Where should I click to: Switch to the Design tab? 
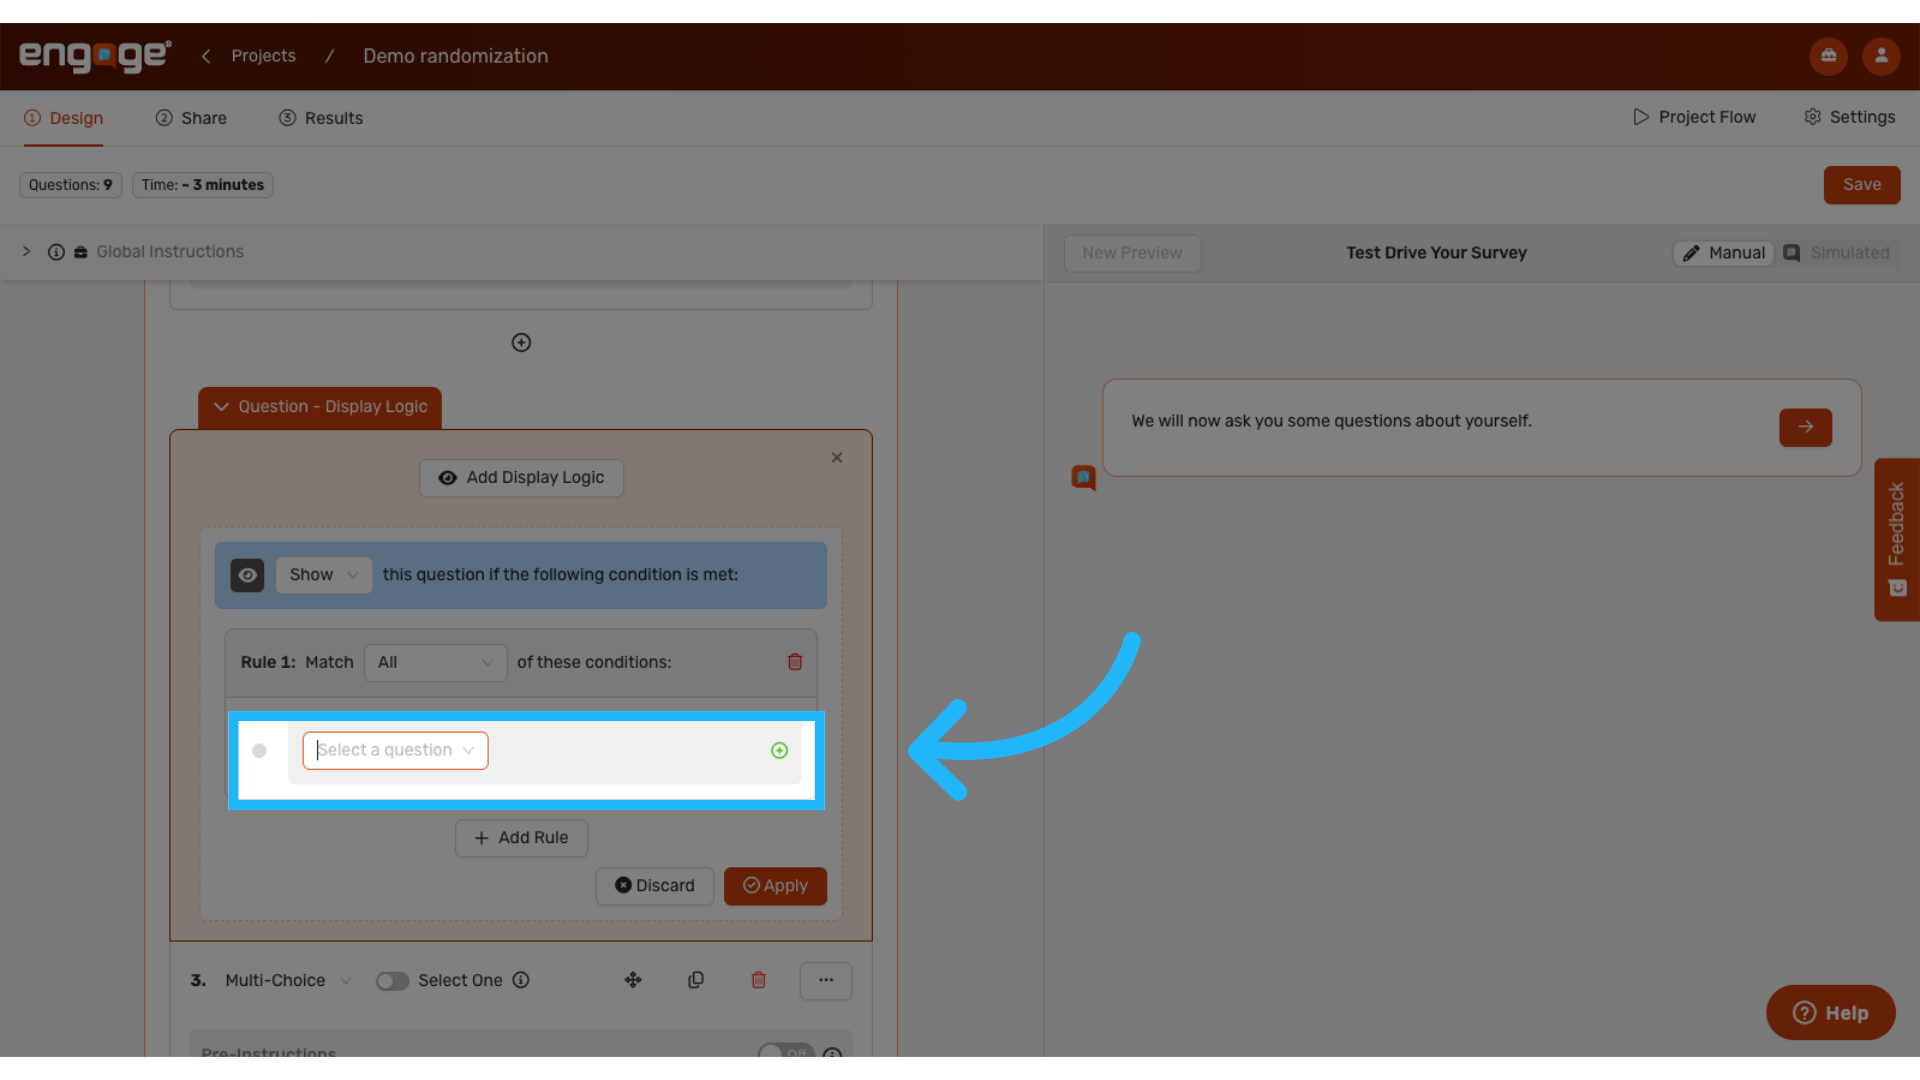[x=64, y=118]
